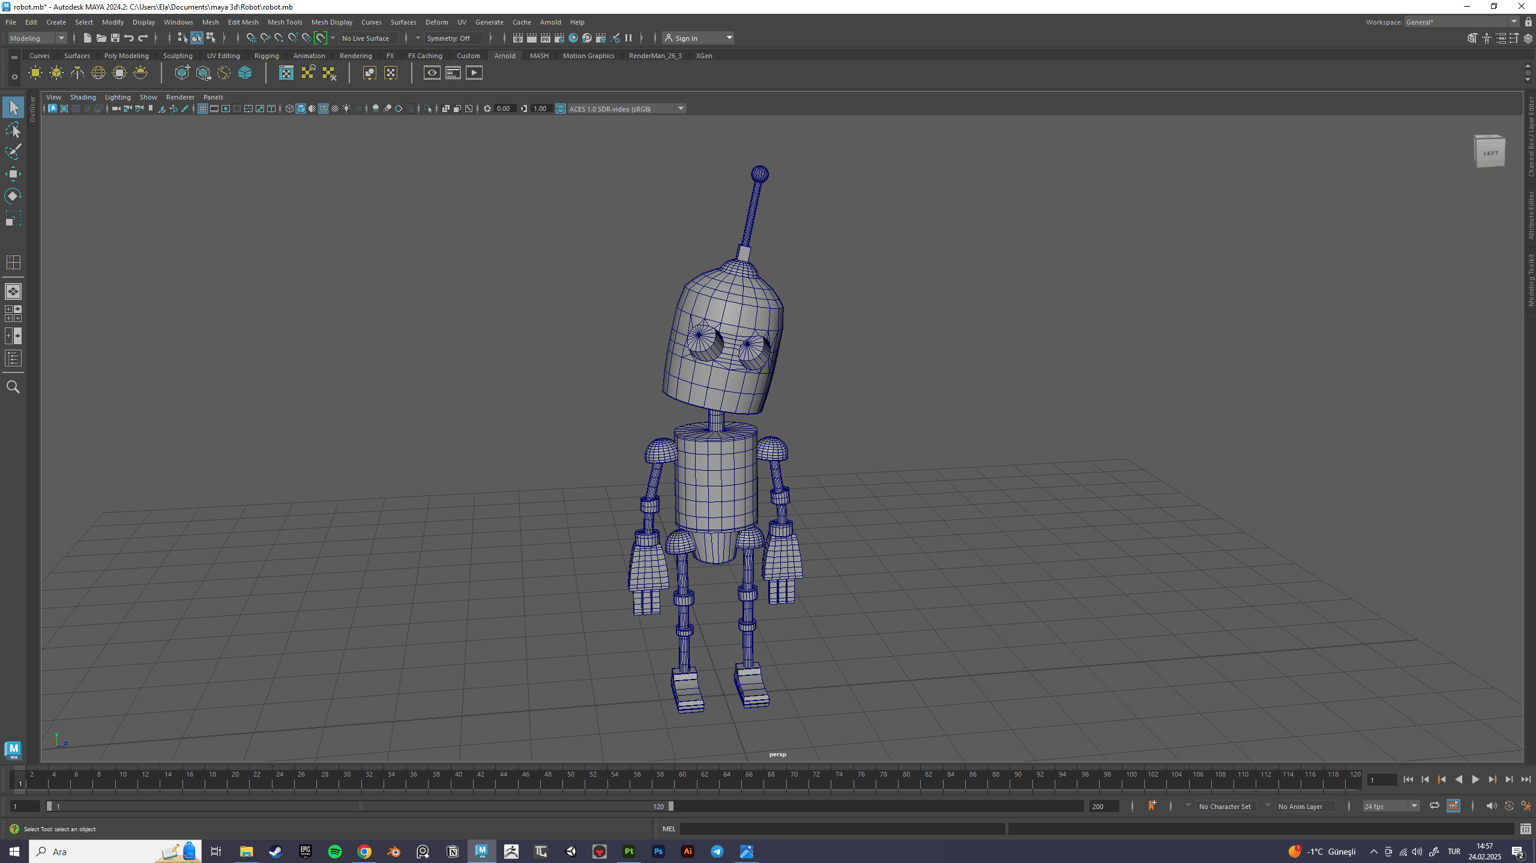This screenshot has height=863, width=1536.
Task: Click the Maya logo at bottom-left
Action: point(13,749)
